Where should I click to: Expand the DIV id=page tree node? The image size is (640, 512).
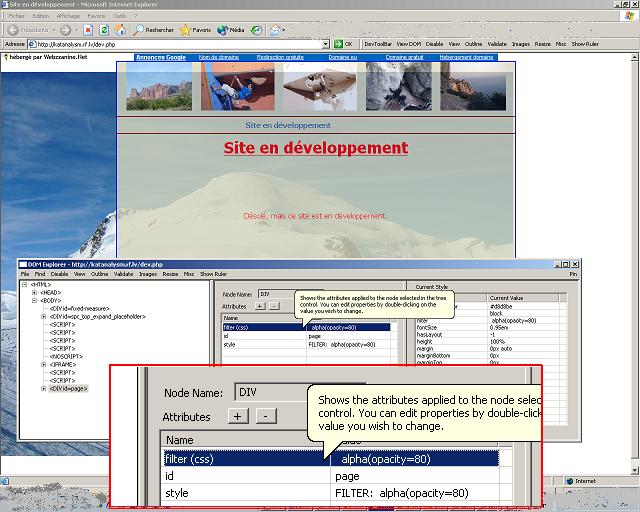coord(44,388)
